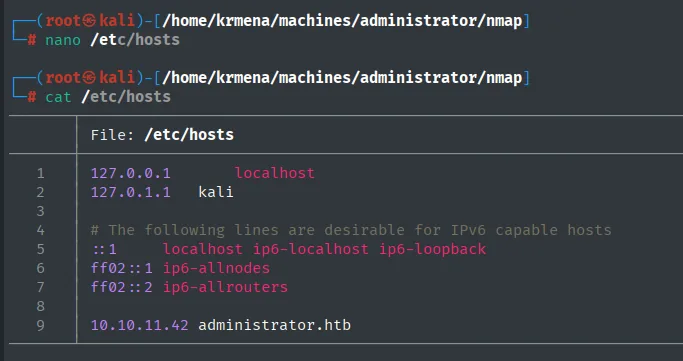Click the 'cat' command word
Viewport: 683px width, 361px height.
58,97
